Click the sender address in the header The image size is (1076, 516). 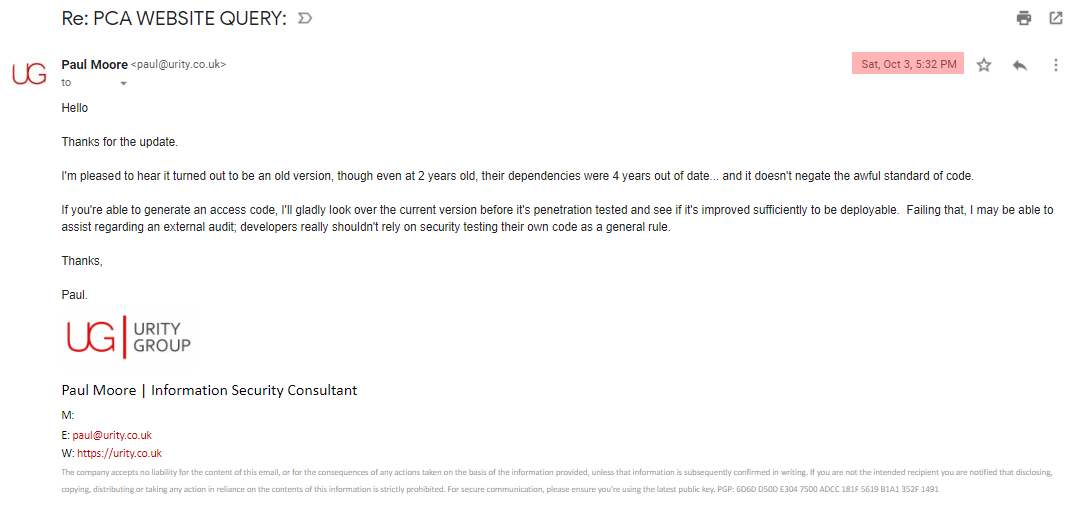click(179, 65)
